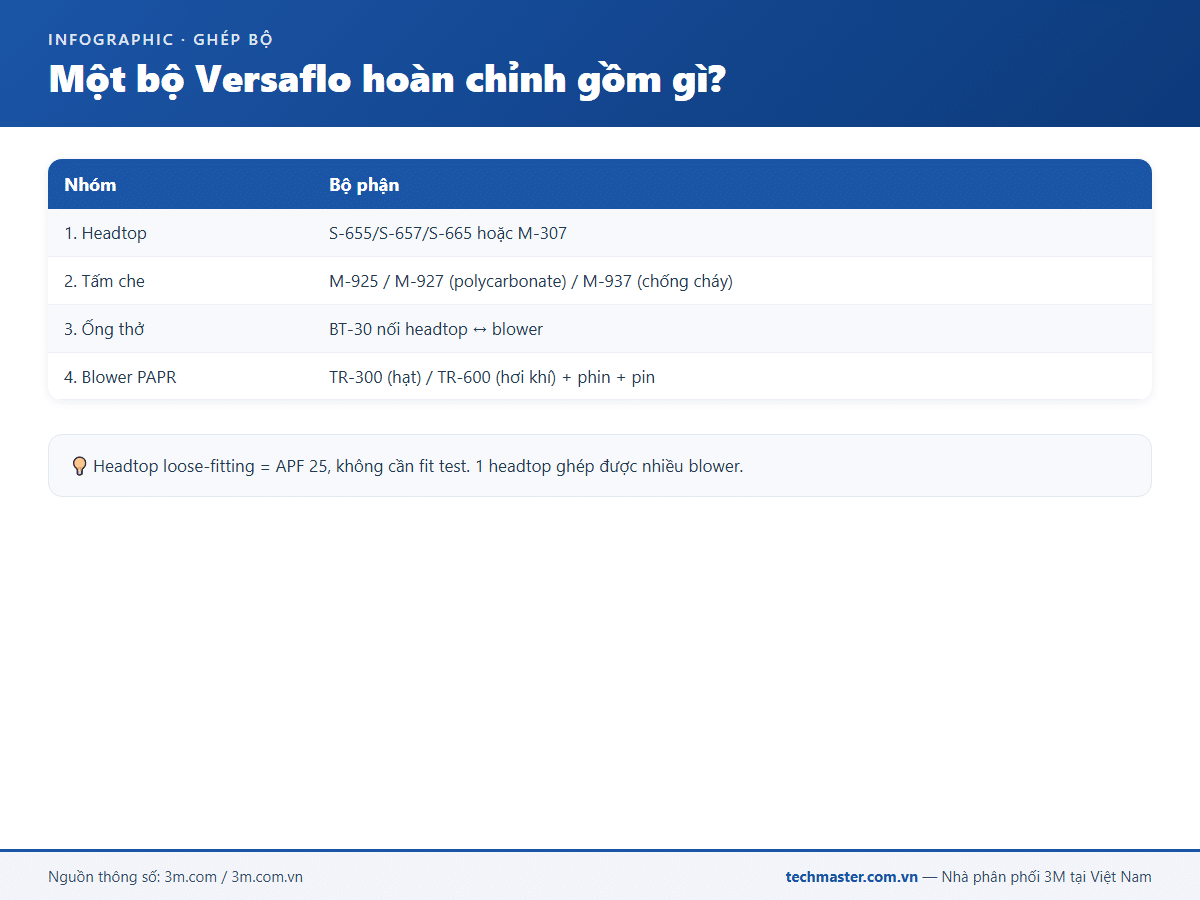Click the title "Một bộ Versaflo hoàn chỉnh gồm gì?"
This screenshot has height=900, width=1200.
click(x=387, y=80)
